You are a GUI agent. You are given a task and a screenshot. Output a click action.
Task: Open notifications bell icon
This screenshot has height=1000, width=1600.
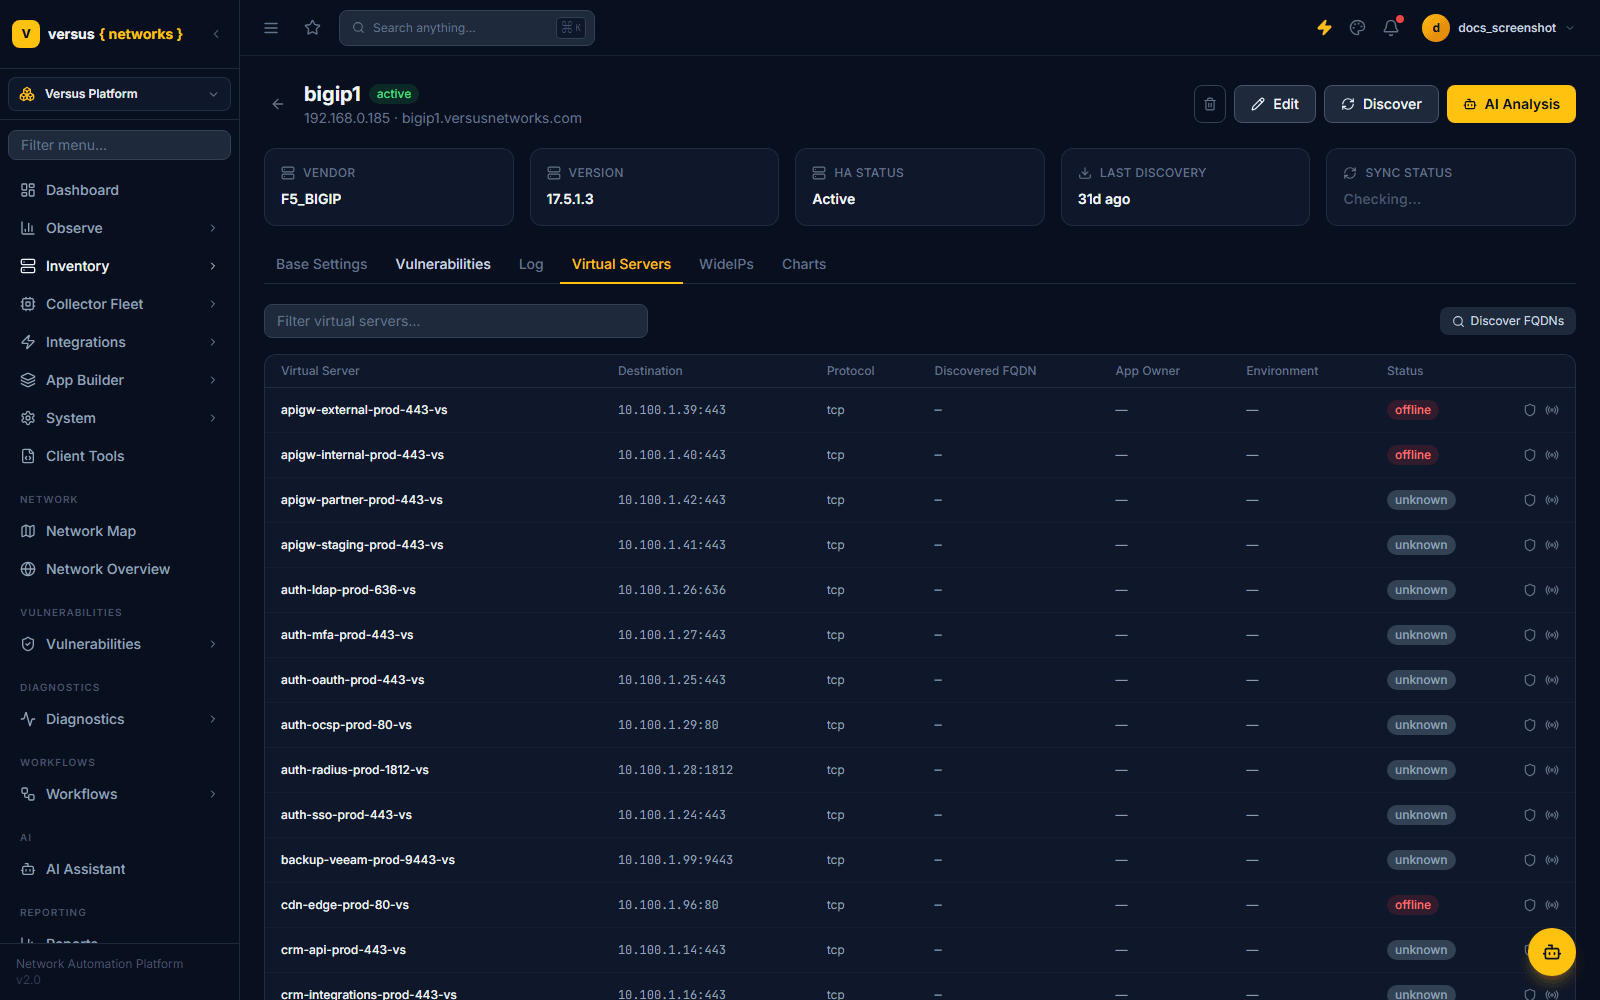[x=1391, y=28]
